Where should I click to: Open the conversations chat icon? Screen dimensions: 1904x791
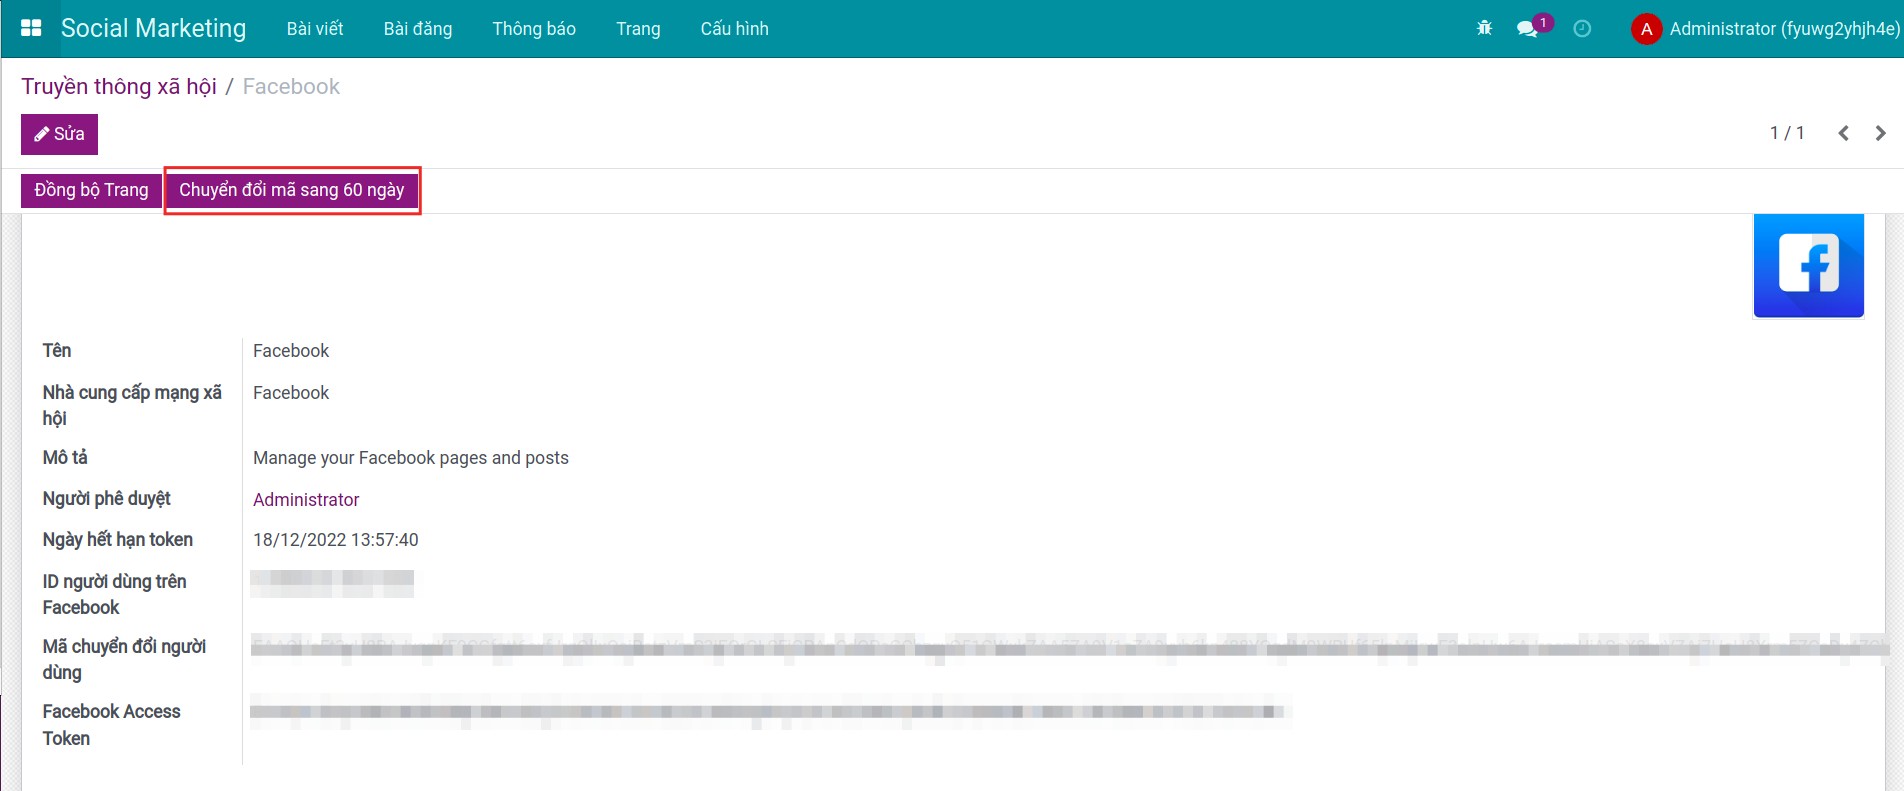[1527, 29]
